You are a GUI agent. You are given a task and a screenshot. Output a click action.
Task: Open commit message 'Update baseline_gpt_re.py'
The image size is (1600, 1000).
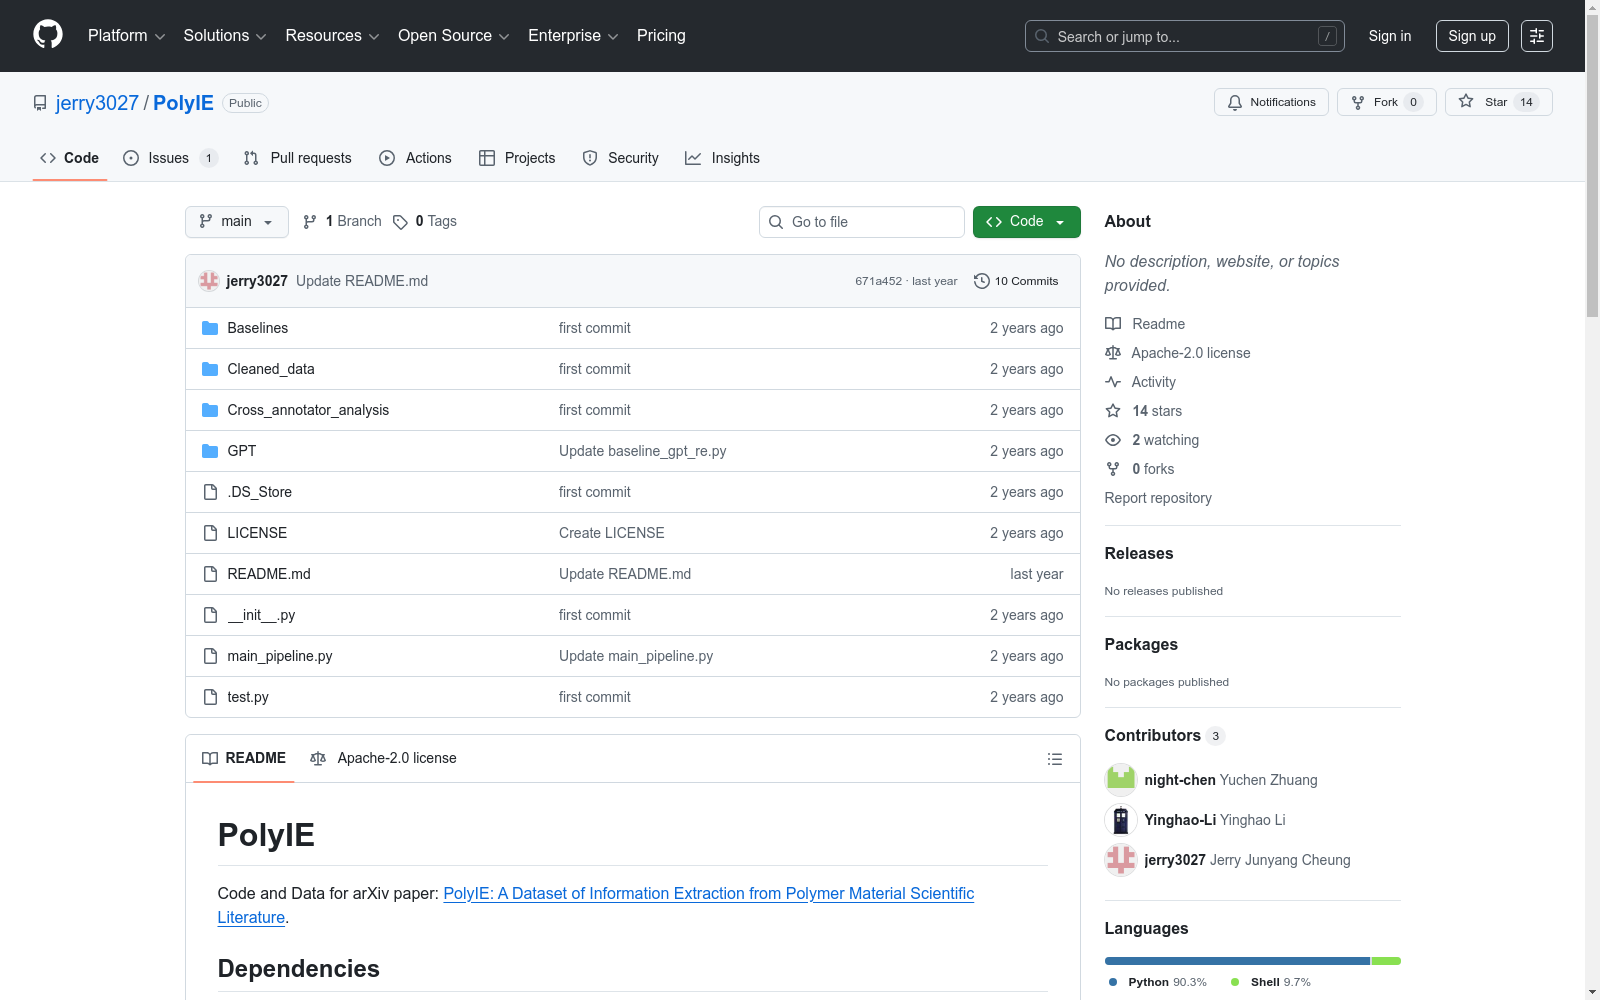point(643,451)
